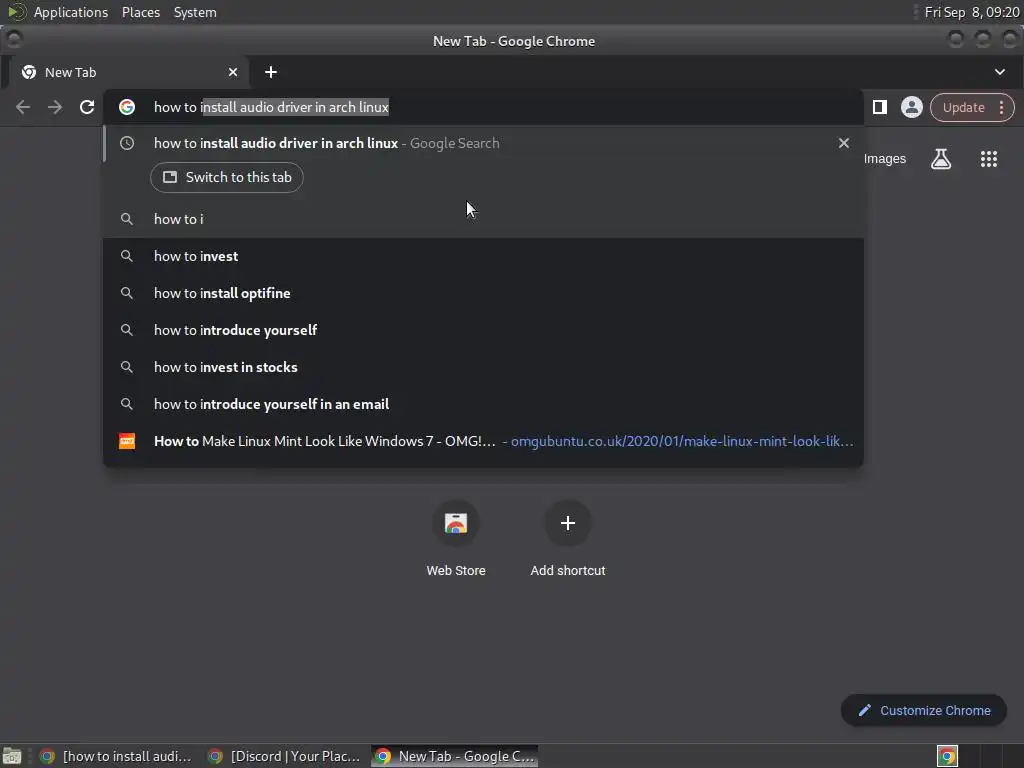The height and width of the screenshot is (768, 1024).
Task: Open the Applications menu
Action: [71, 12]
